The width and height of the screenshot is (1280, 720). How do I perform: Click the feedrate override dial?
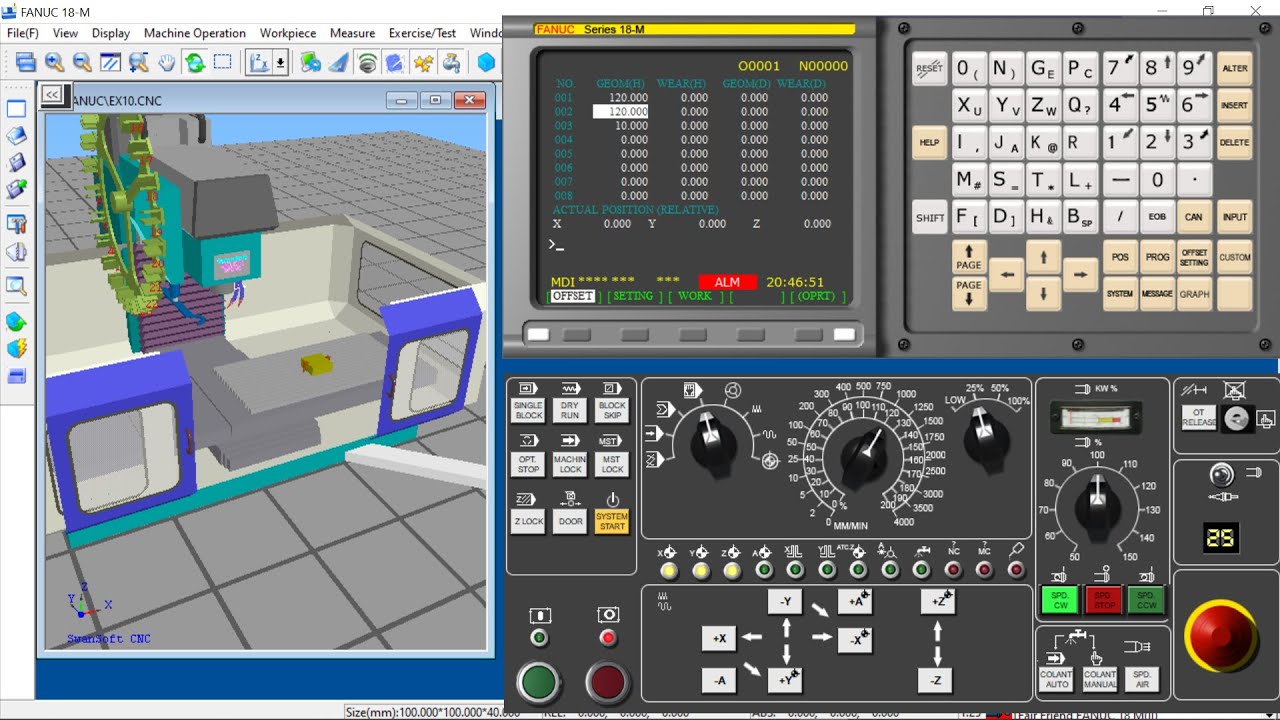864,454
